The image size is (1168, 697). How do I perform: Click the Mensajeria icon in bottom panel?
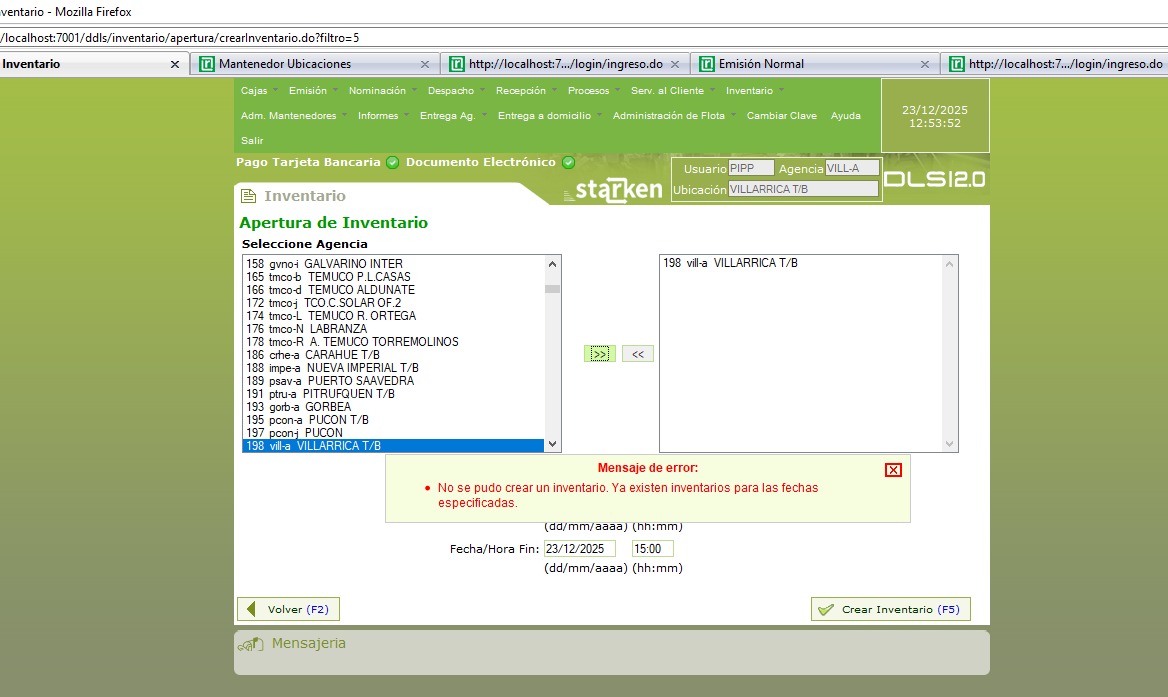pyautogui.click(x=250, y=644)
